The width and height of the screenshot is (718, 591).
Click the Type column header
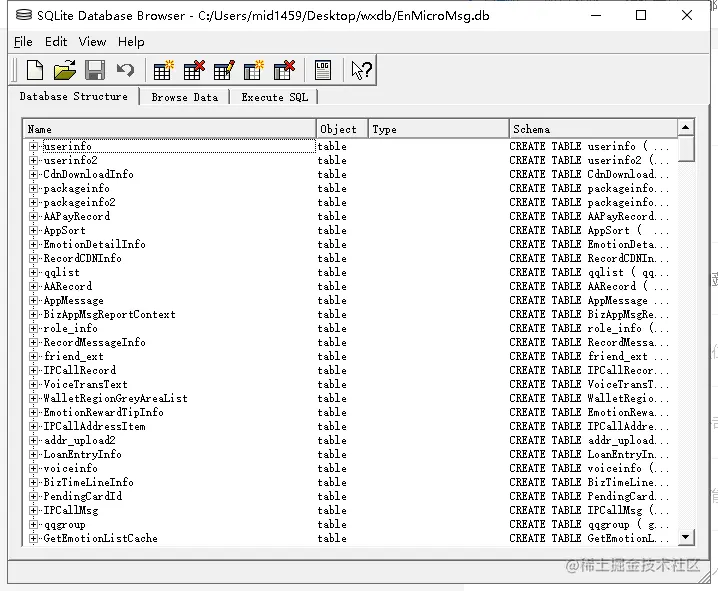(x=438, y=129)
